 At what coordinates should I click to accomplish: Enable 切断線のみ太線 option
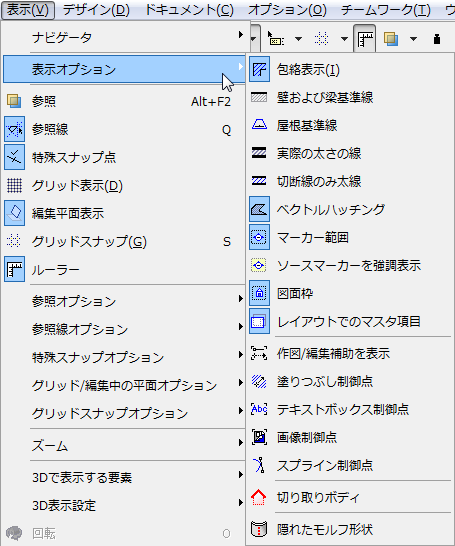click(x=351, y=181)
